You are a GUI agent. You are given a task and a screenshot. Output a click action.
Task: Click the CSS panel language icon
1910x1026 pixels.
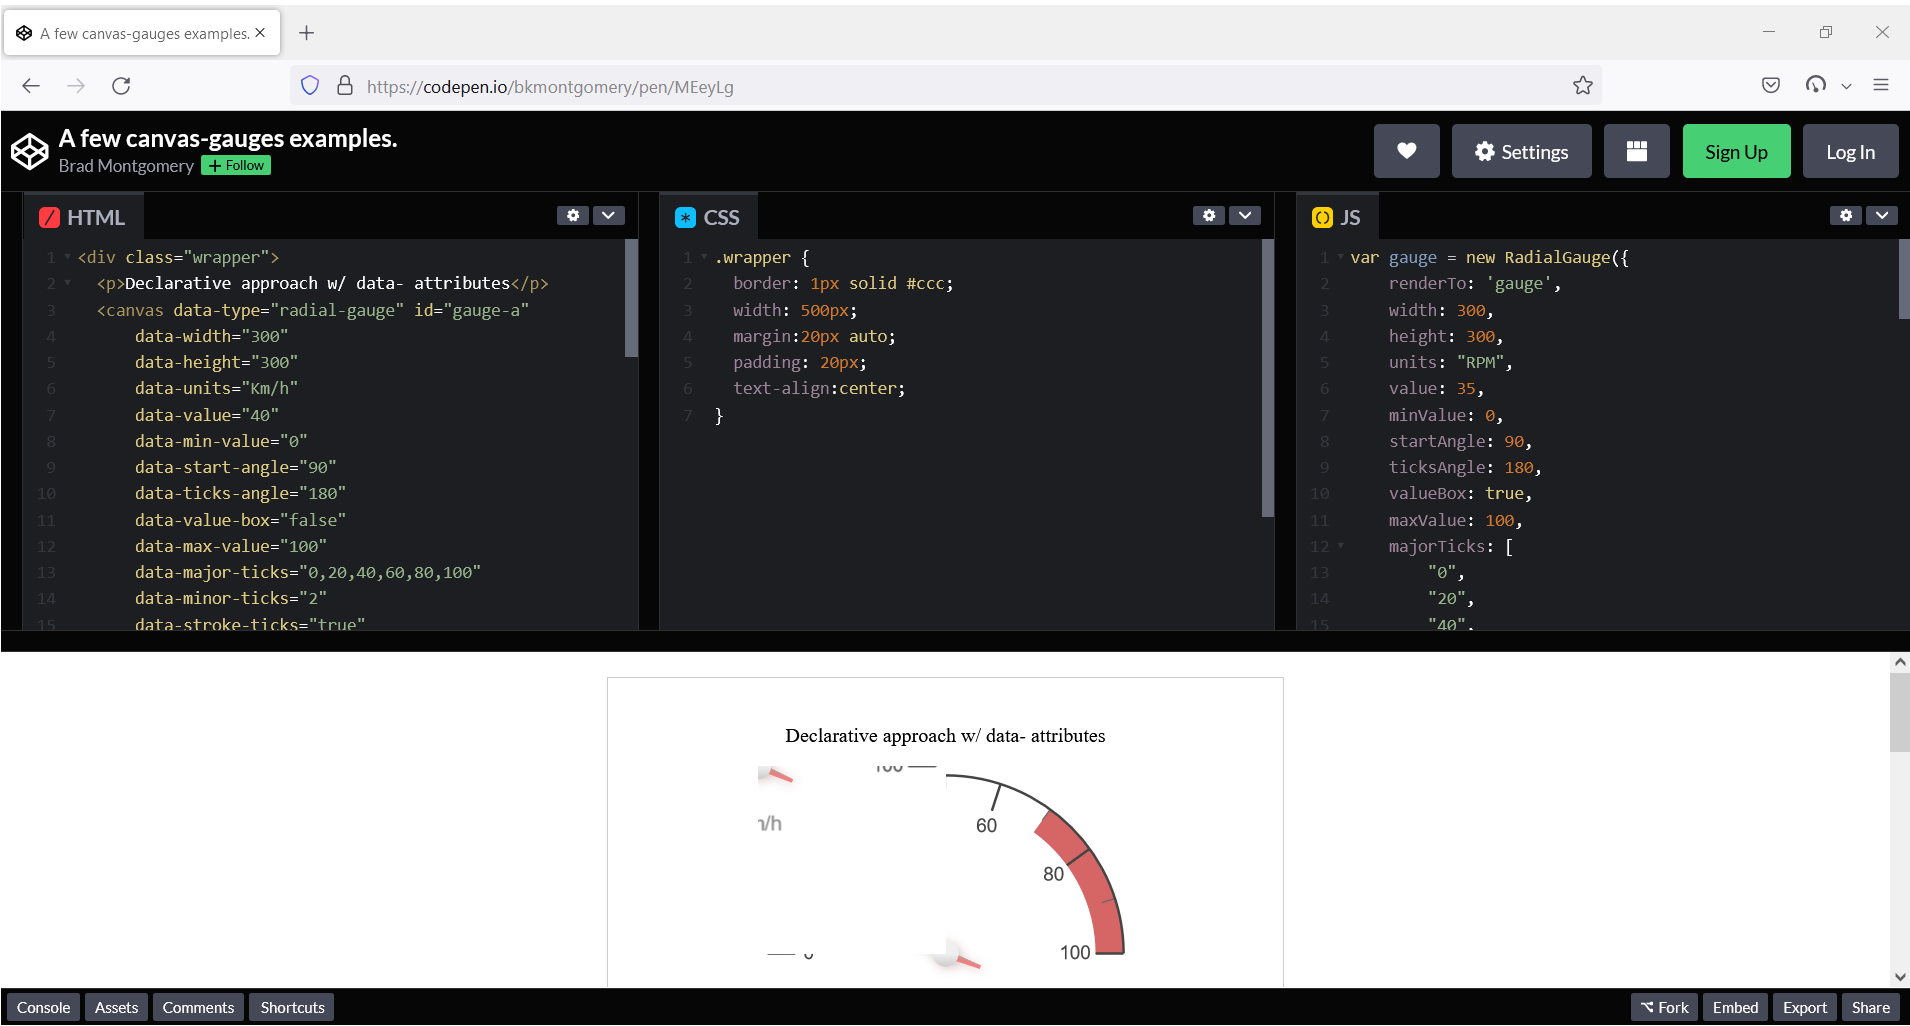pyautogui.click(x=685, y=216)
